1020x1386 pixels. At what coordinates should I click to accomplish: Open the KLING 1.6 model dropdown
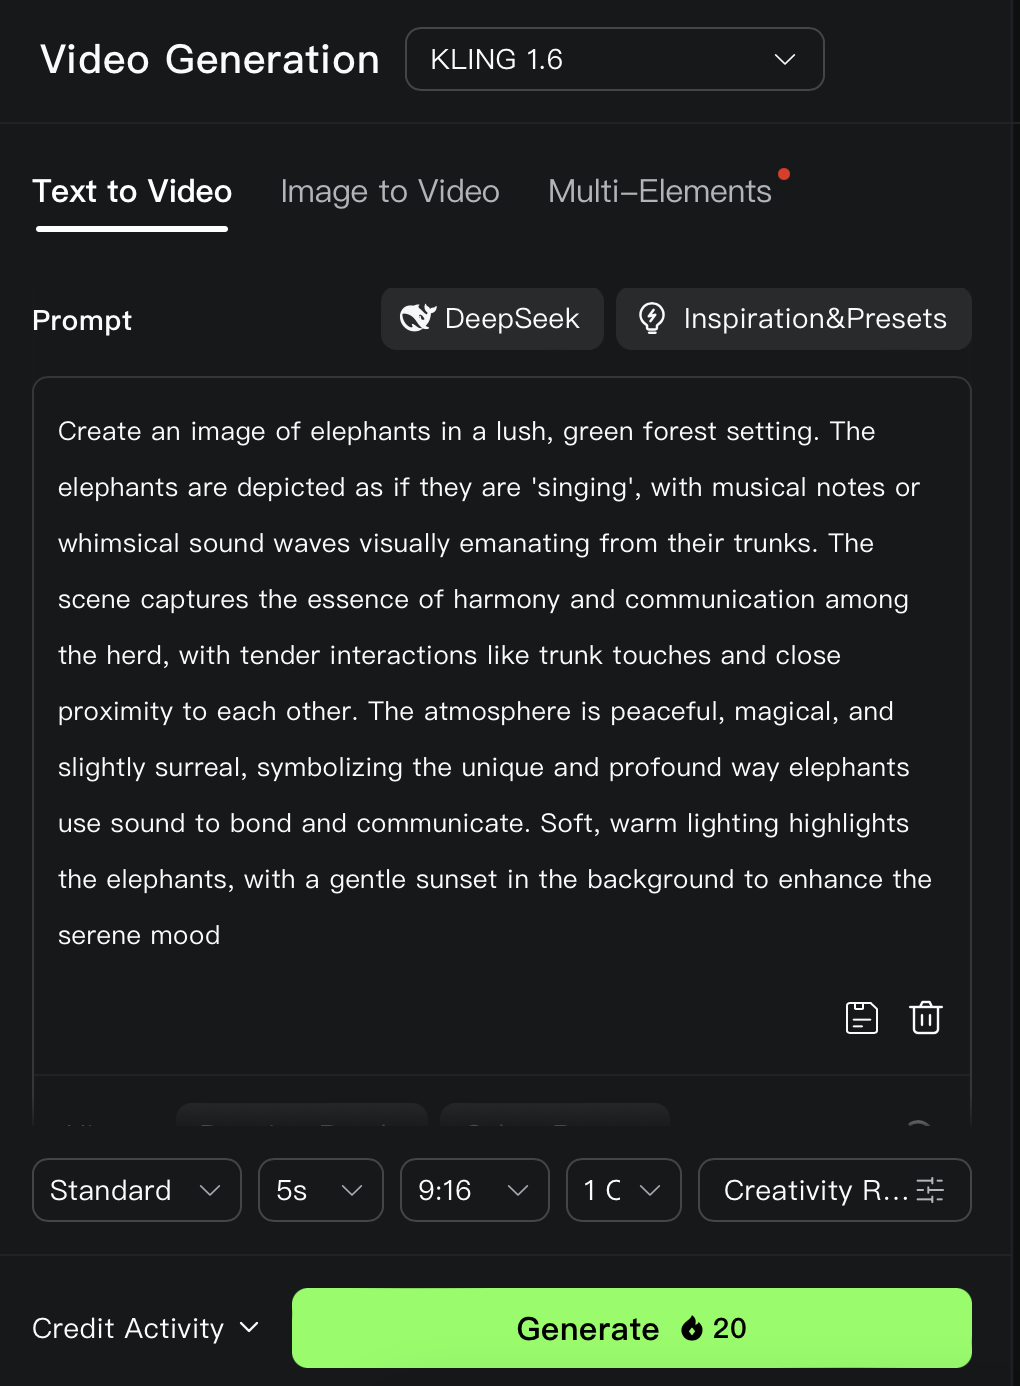click(614, 59)
